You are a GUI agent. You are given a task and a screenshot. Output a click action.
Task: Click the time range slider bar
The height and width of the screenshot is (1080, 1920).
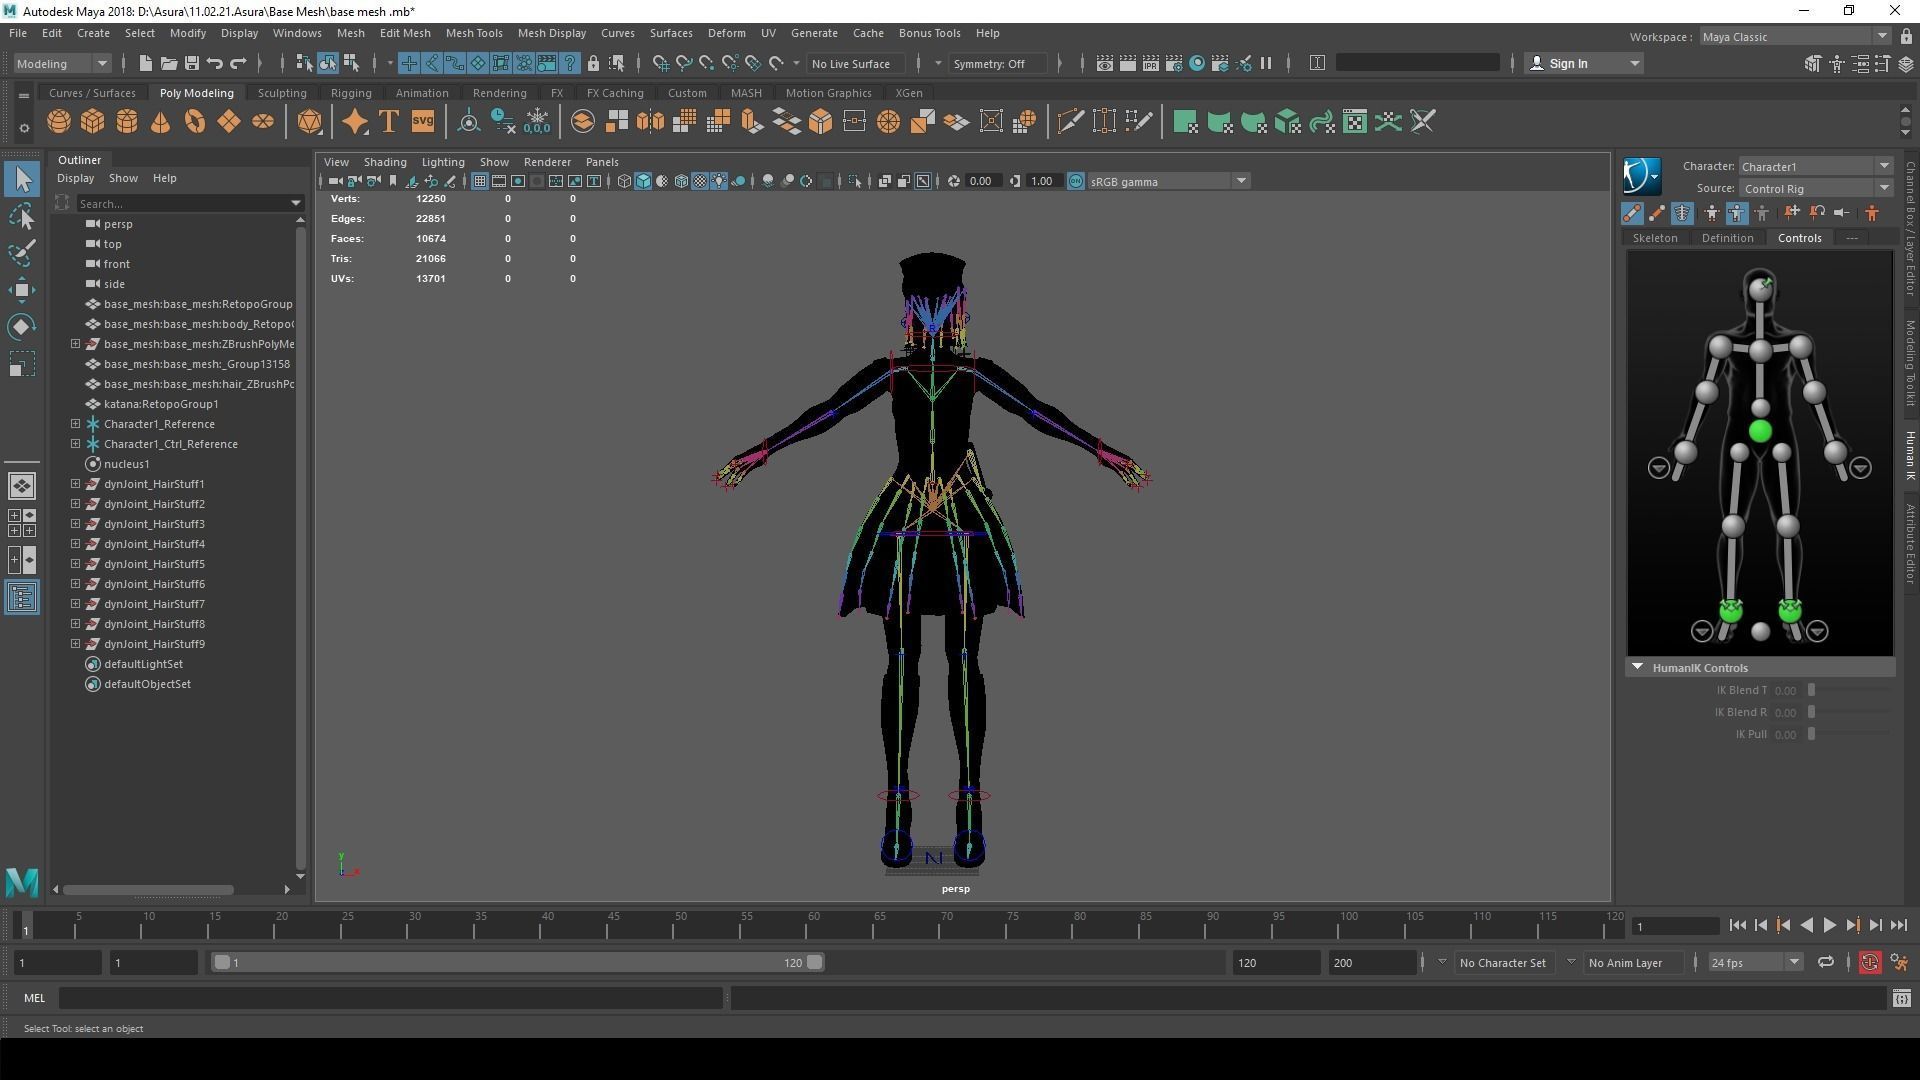tap(518, 963)
